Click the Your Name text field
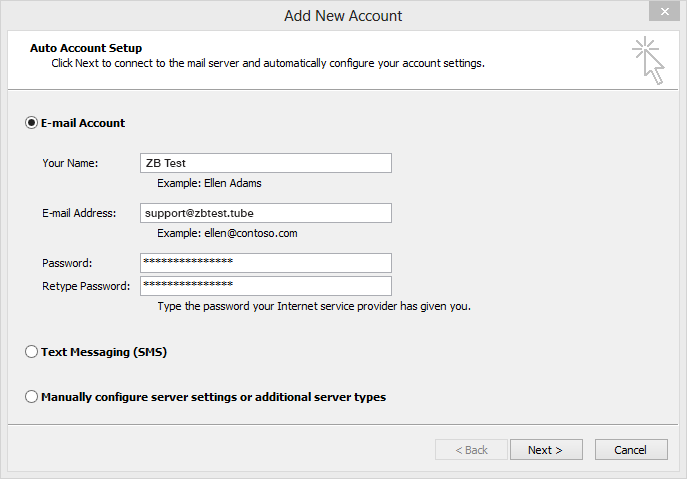 [265, 163]
